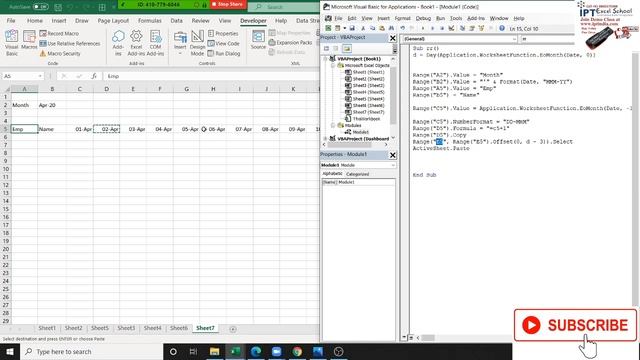Screen dimensions: 640x360
Task: Click the View Microsoft Excel icon in VBA toolbar
Action: pos(329,28)
